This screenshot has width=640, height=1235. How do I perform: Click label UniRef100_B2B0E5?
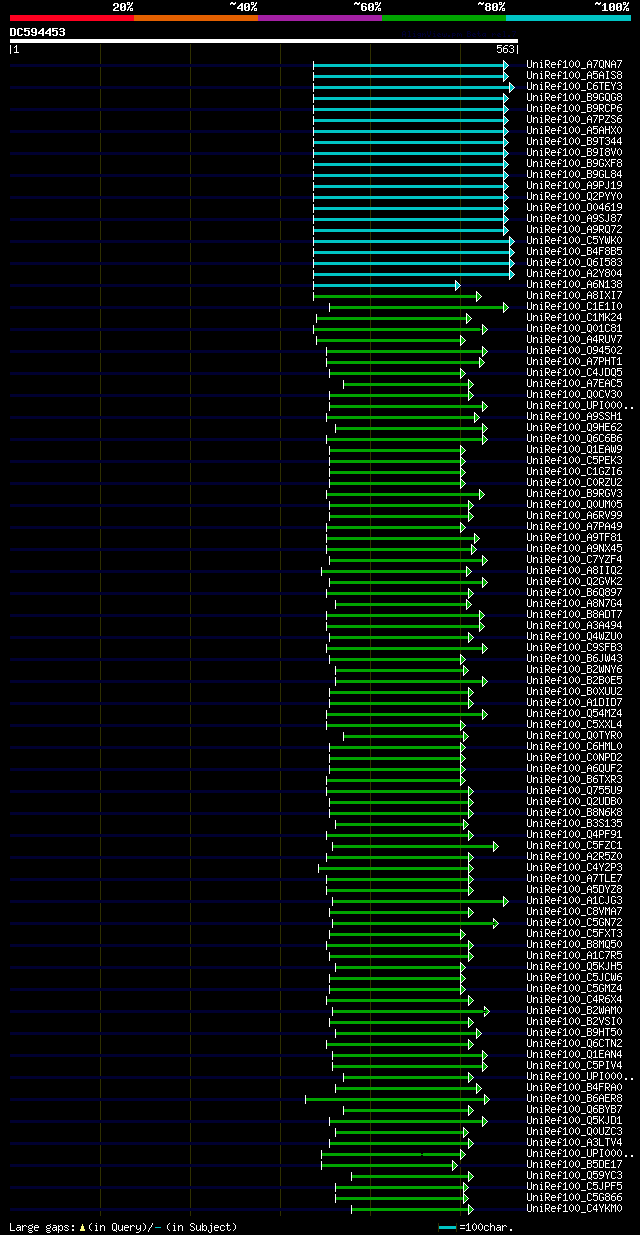click(574, 680)
